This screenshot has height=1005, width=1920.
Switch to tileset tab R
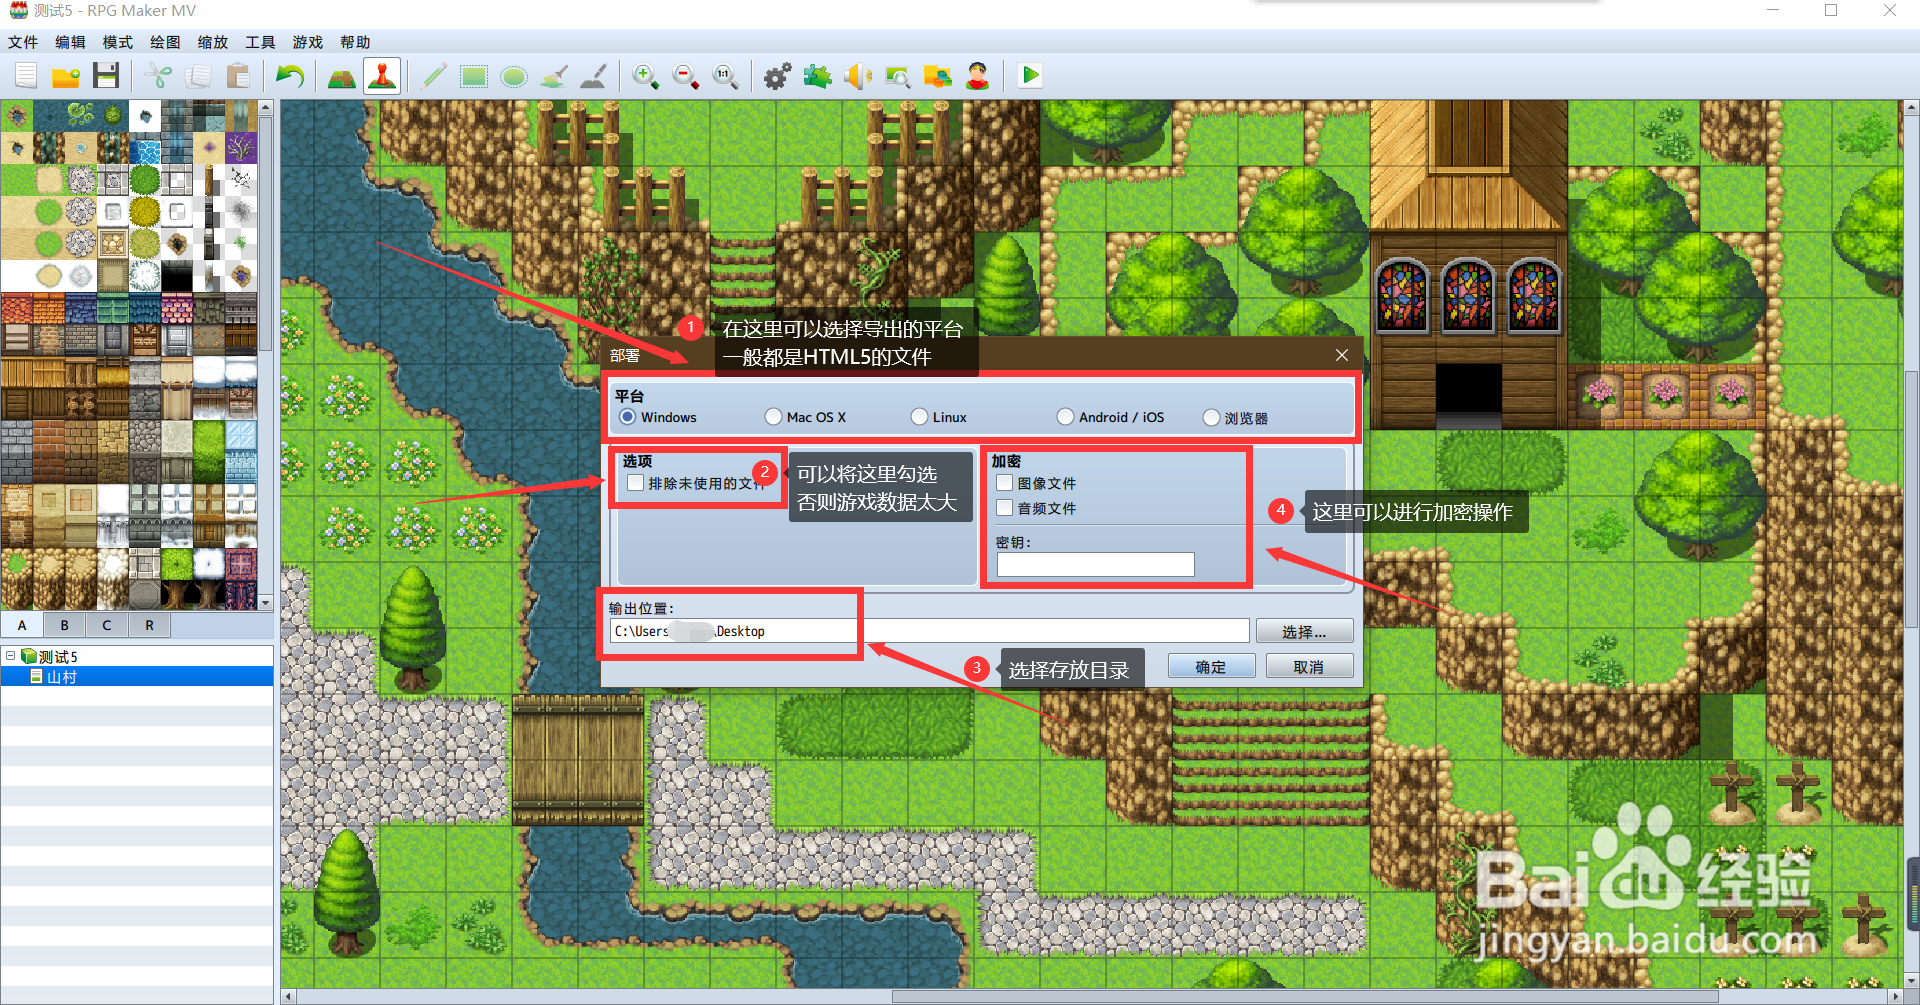[x=149, y=625]
